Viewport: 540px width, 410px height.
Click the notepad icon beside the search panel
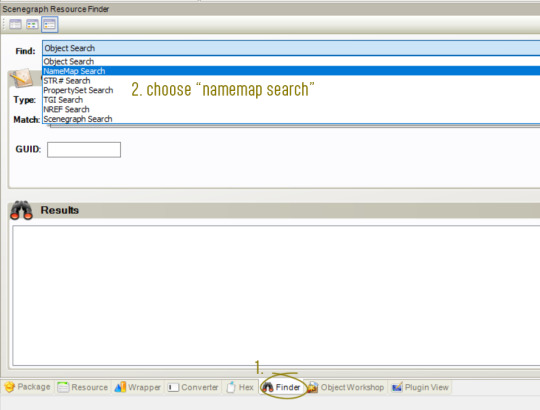click(21, 78)
